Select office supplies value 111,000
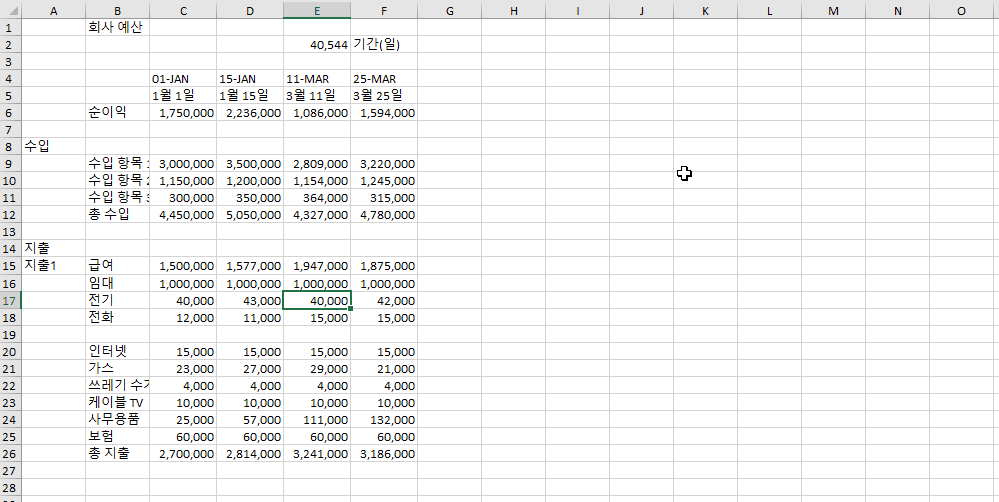Screen dimensions: 999x502 point(317,419)
